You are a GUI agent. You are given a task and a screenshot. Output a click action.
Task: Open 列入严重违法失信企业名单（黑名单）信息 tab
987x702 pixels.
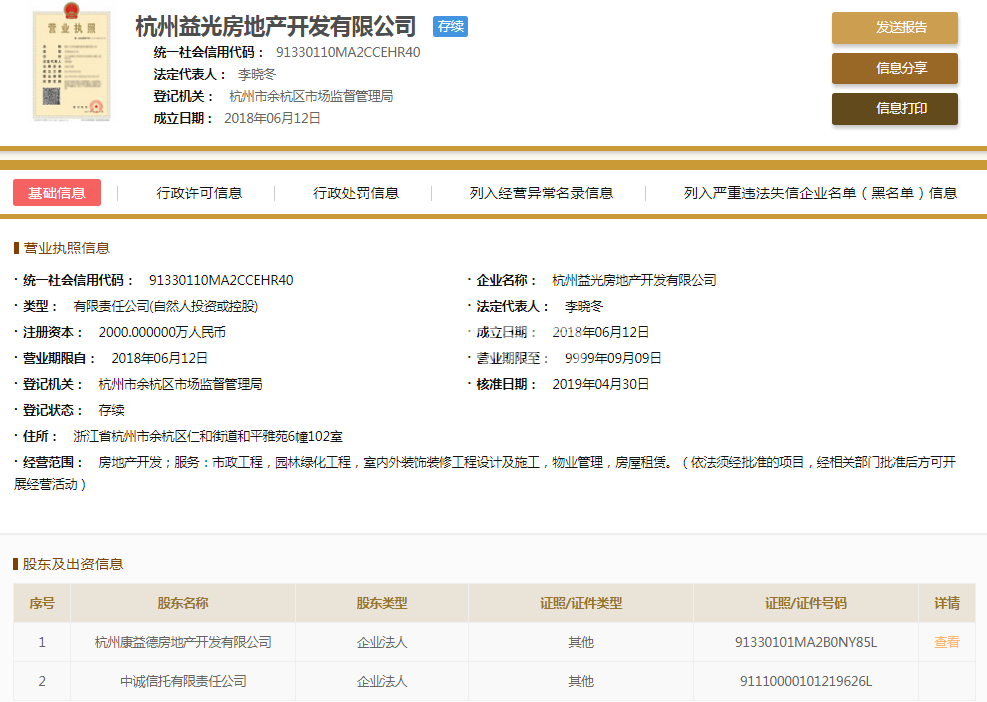[820, 193]
